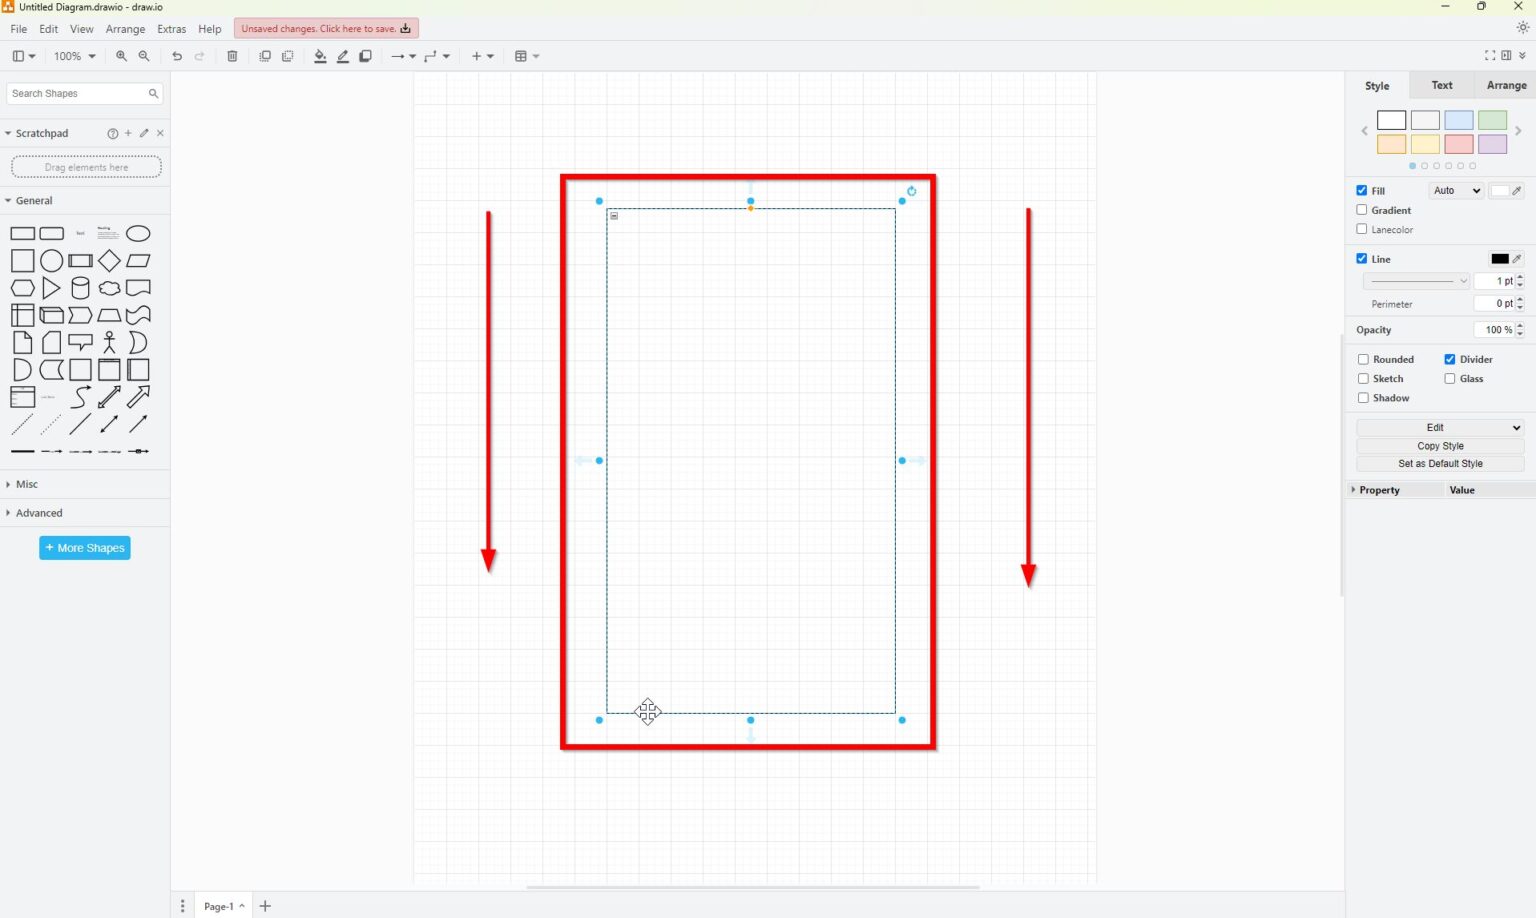This screenshot has width=1536, height=918.
Task: Select the Fill Color tool in the toolbar
Action: (320, 56)
